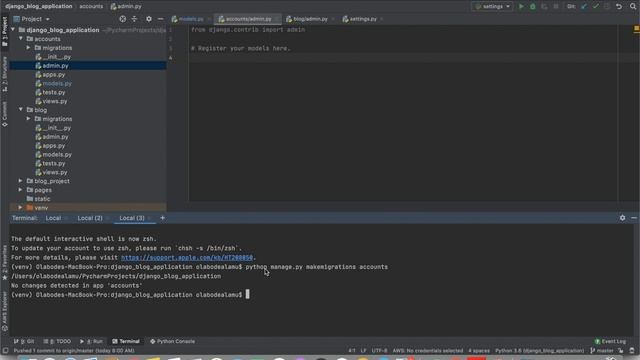Run the settings configuration with the green play icon
Screen dimensions: 640x360
coord(521,7)
